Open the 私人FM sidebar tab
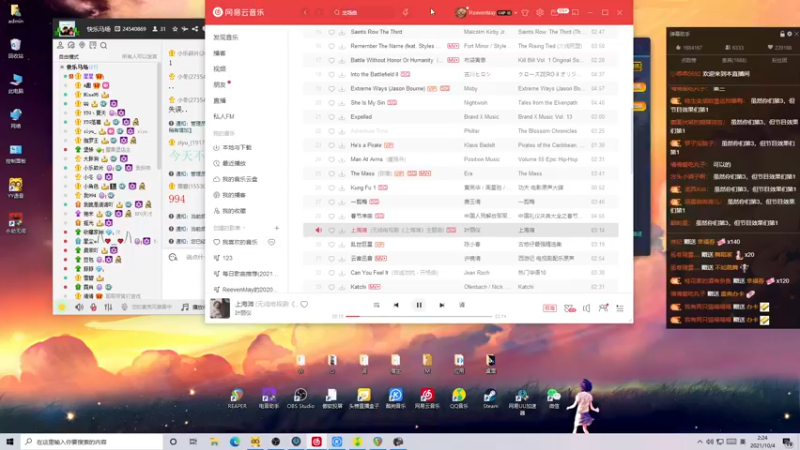The height and width of the screenshot is (450, 800). tap(223, 116)
